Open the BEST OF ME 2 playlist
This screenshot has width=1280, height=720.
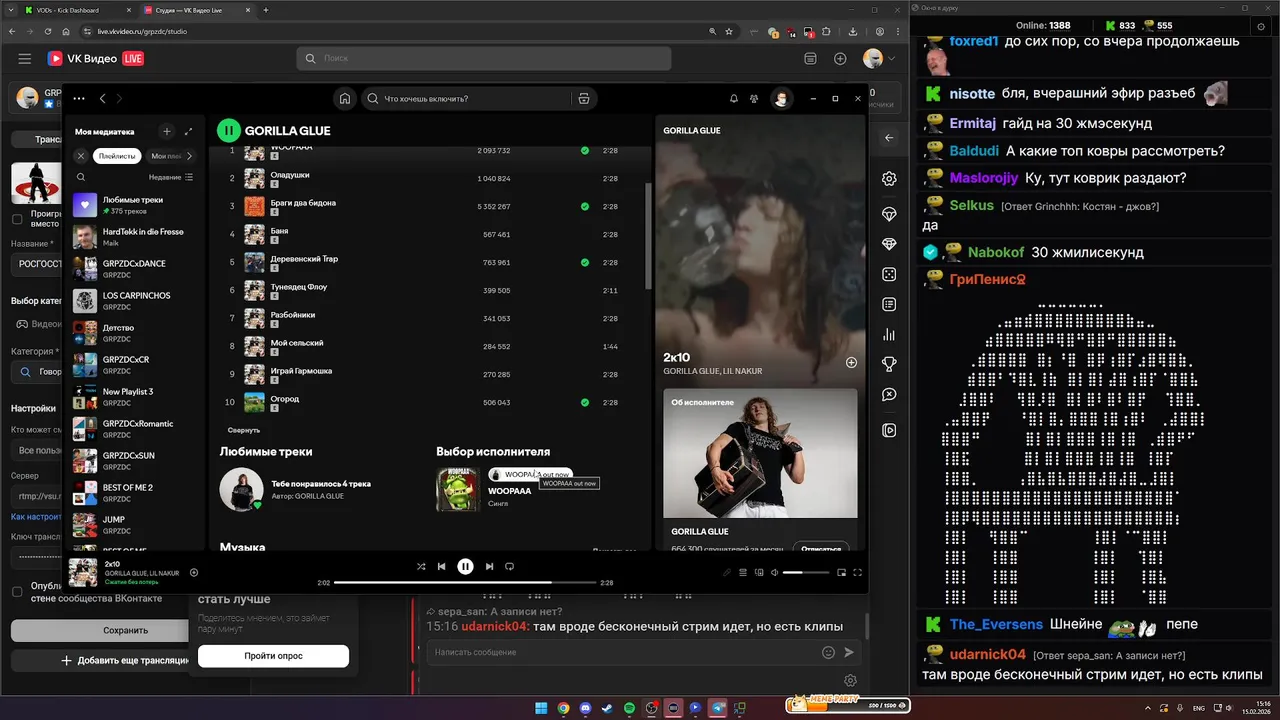coord(134,493)
